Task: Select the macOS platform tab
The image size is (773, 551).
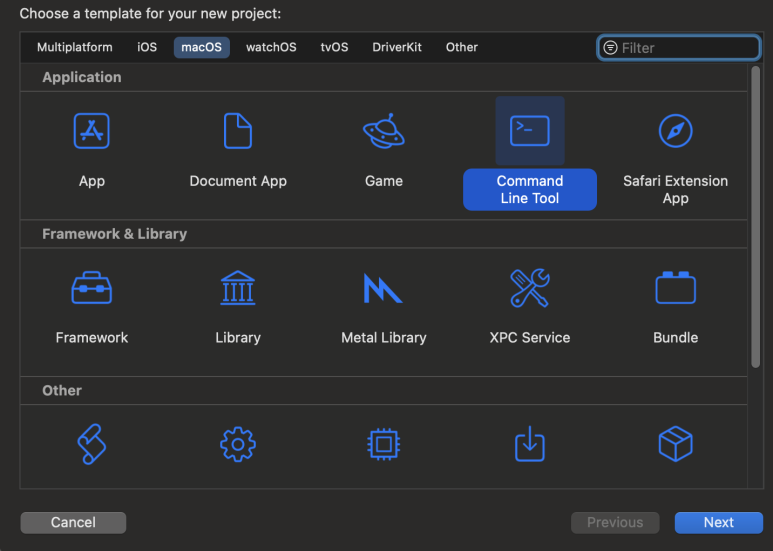Action: pos(202,47)
